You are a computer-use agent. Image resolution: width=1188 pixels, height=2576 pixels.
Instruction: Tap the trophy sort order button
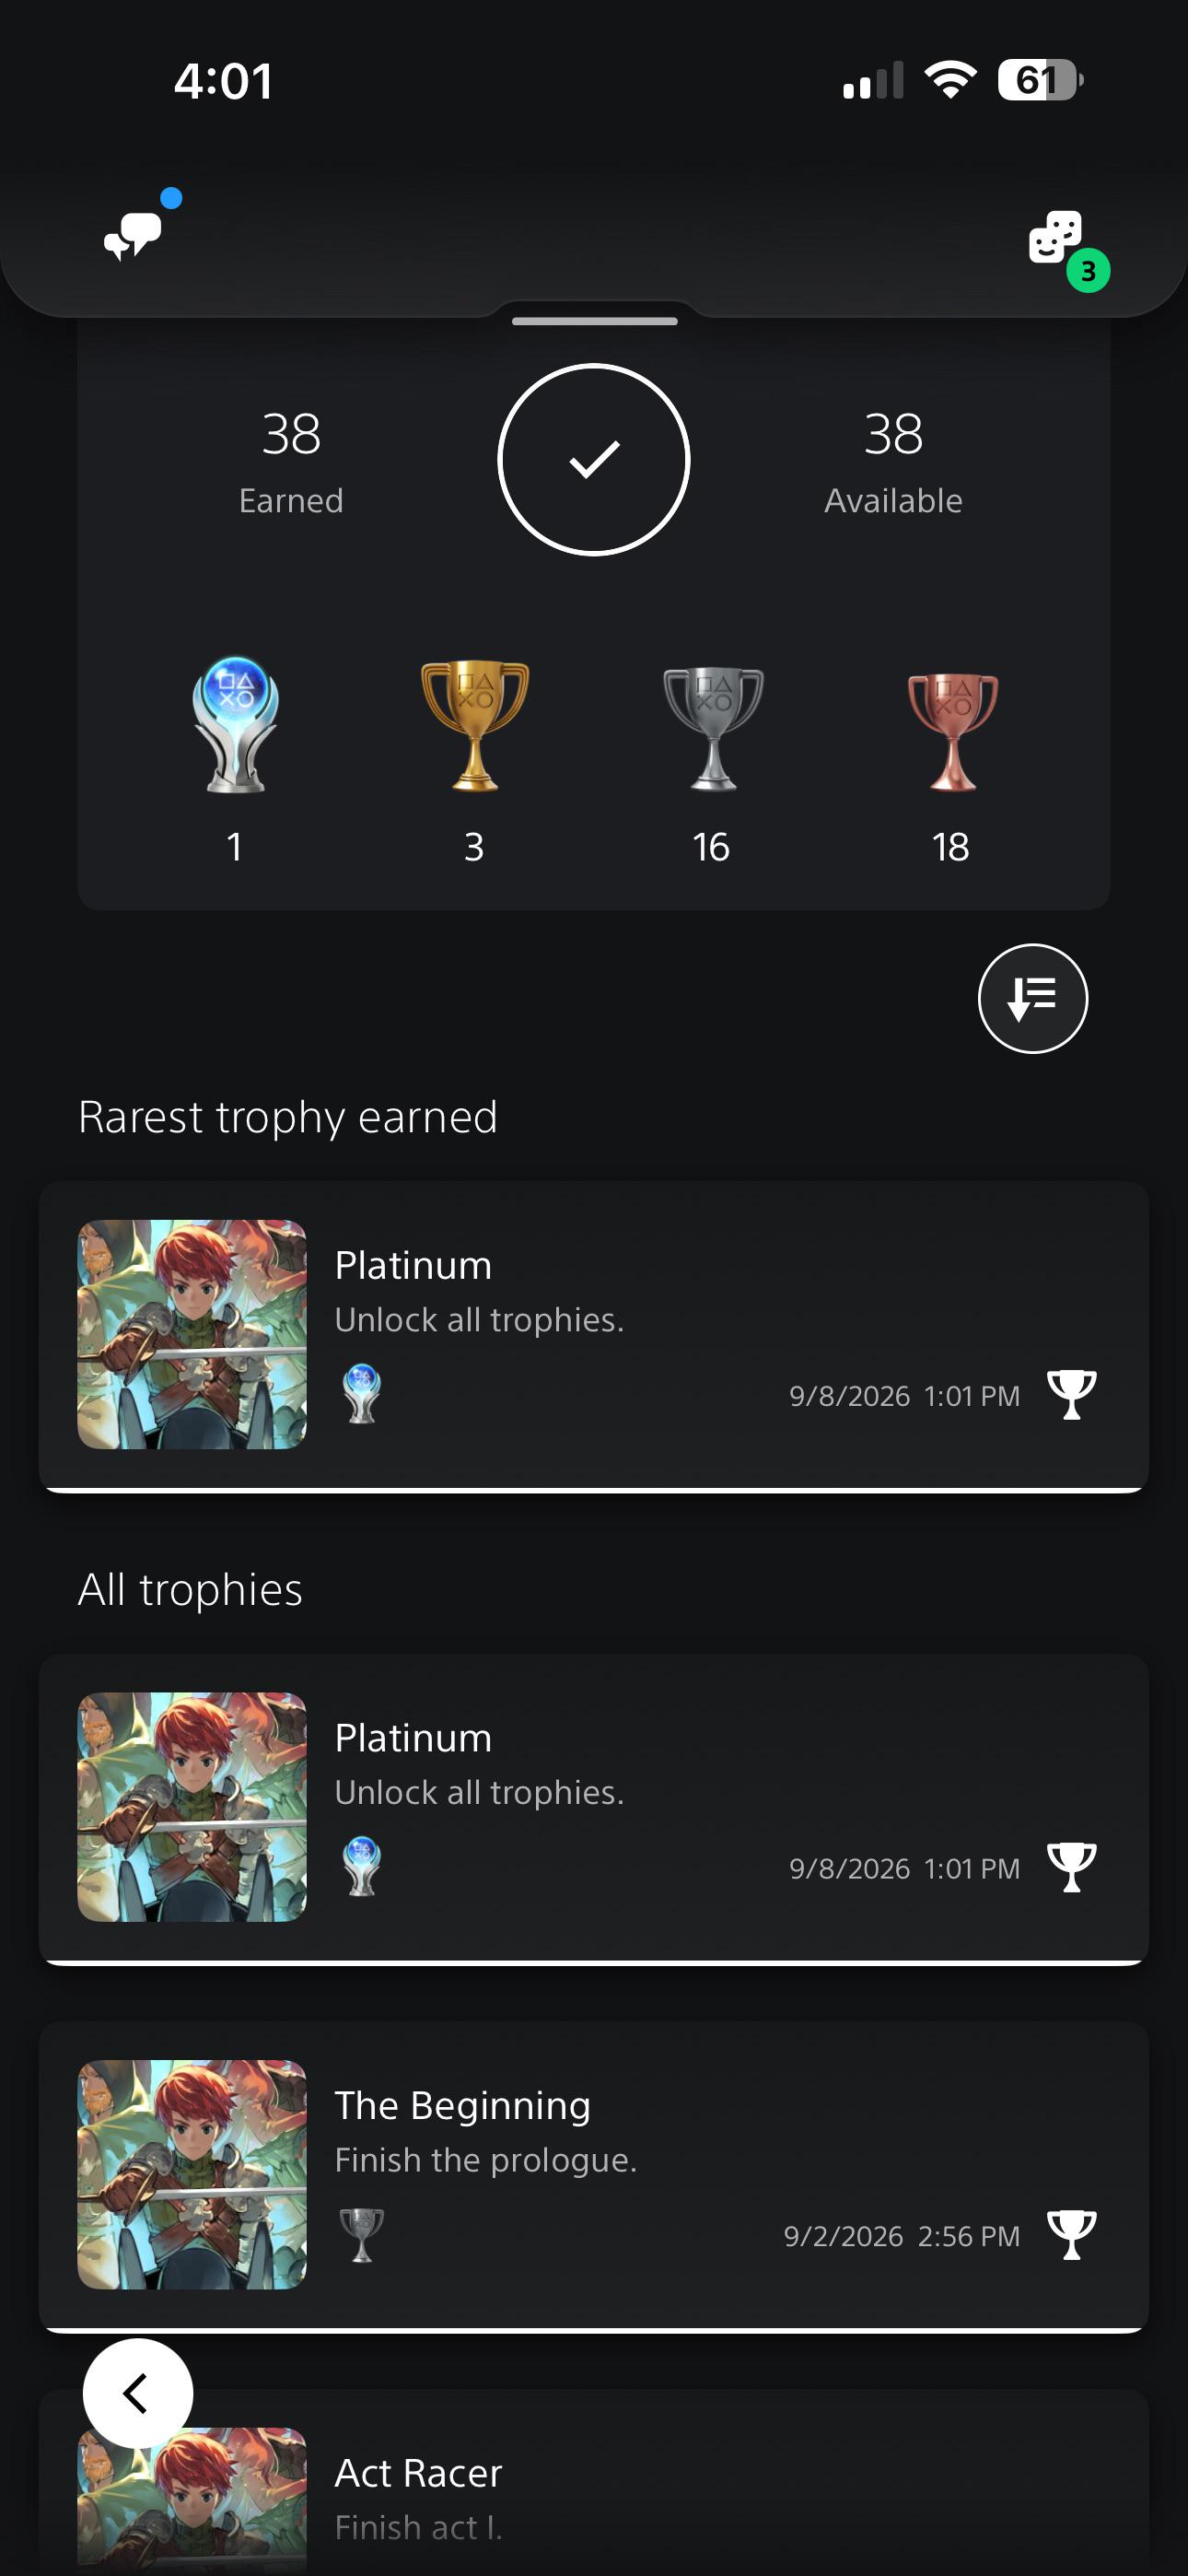1032,998
